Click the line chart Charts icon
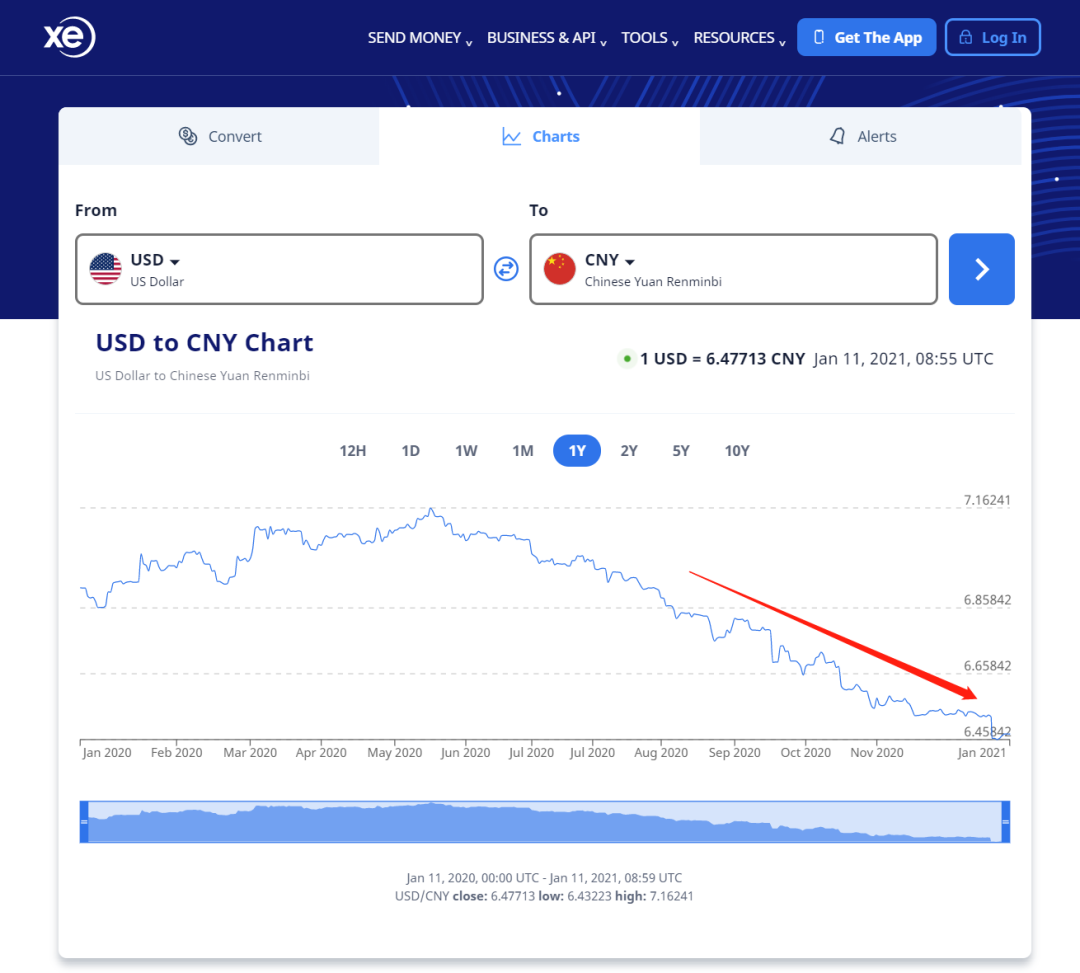 point(512,136)
